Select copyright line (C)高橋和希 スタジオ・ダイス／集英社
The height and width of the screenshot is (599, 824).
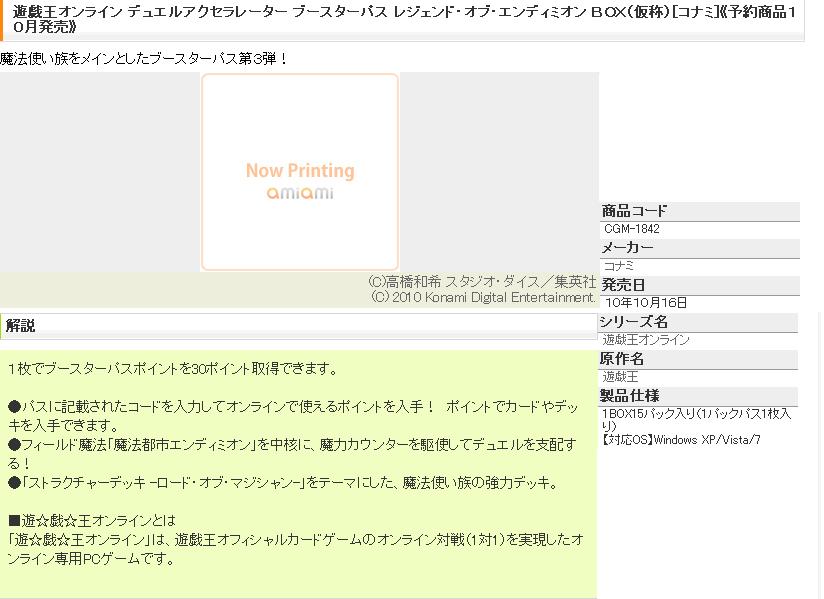coord(482,282)
